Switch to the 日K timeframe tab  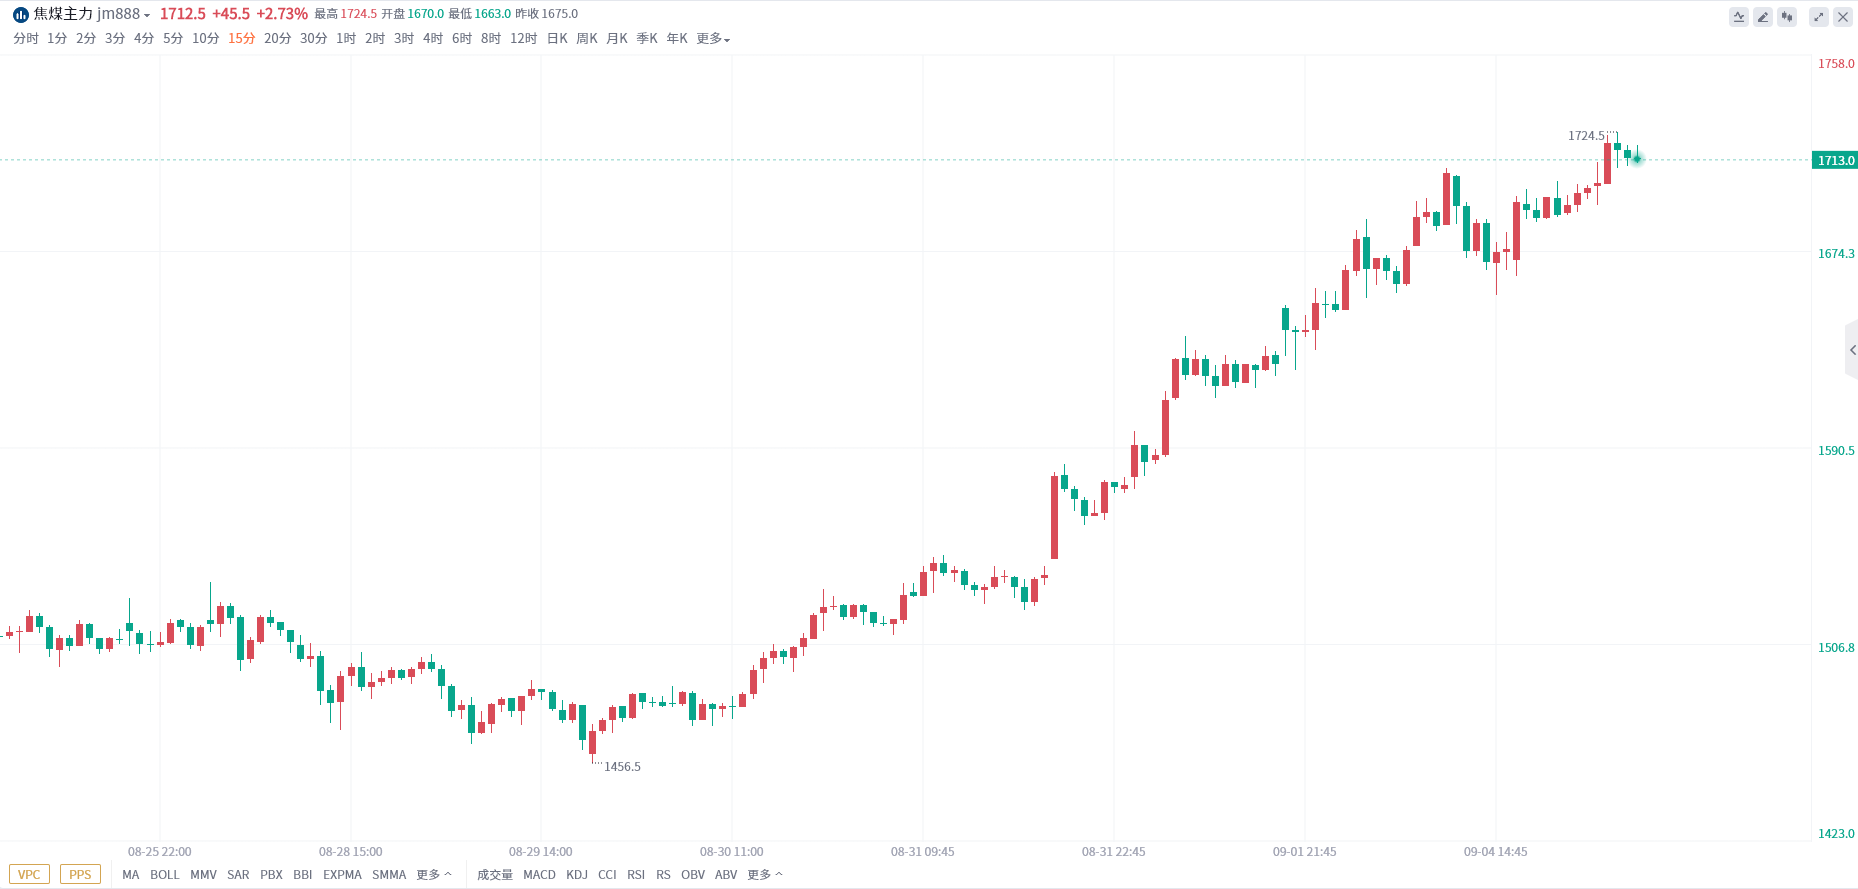point(557,39)
